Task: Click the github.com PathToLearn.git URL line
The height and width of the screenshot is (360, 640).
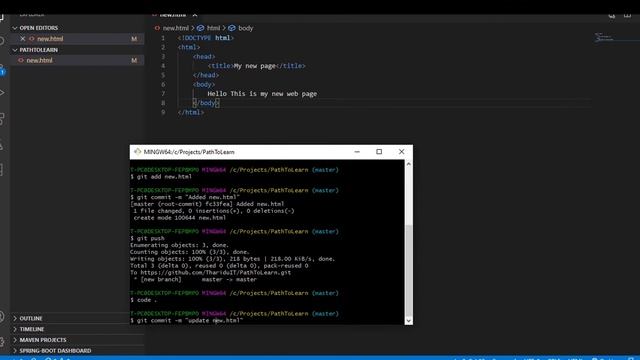Action: (x=211, y=273)
